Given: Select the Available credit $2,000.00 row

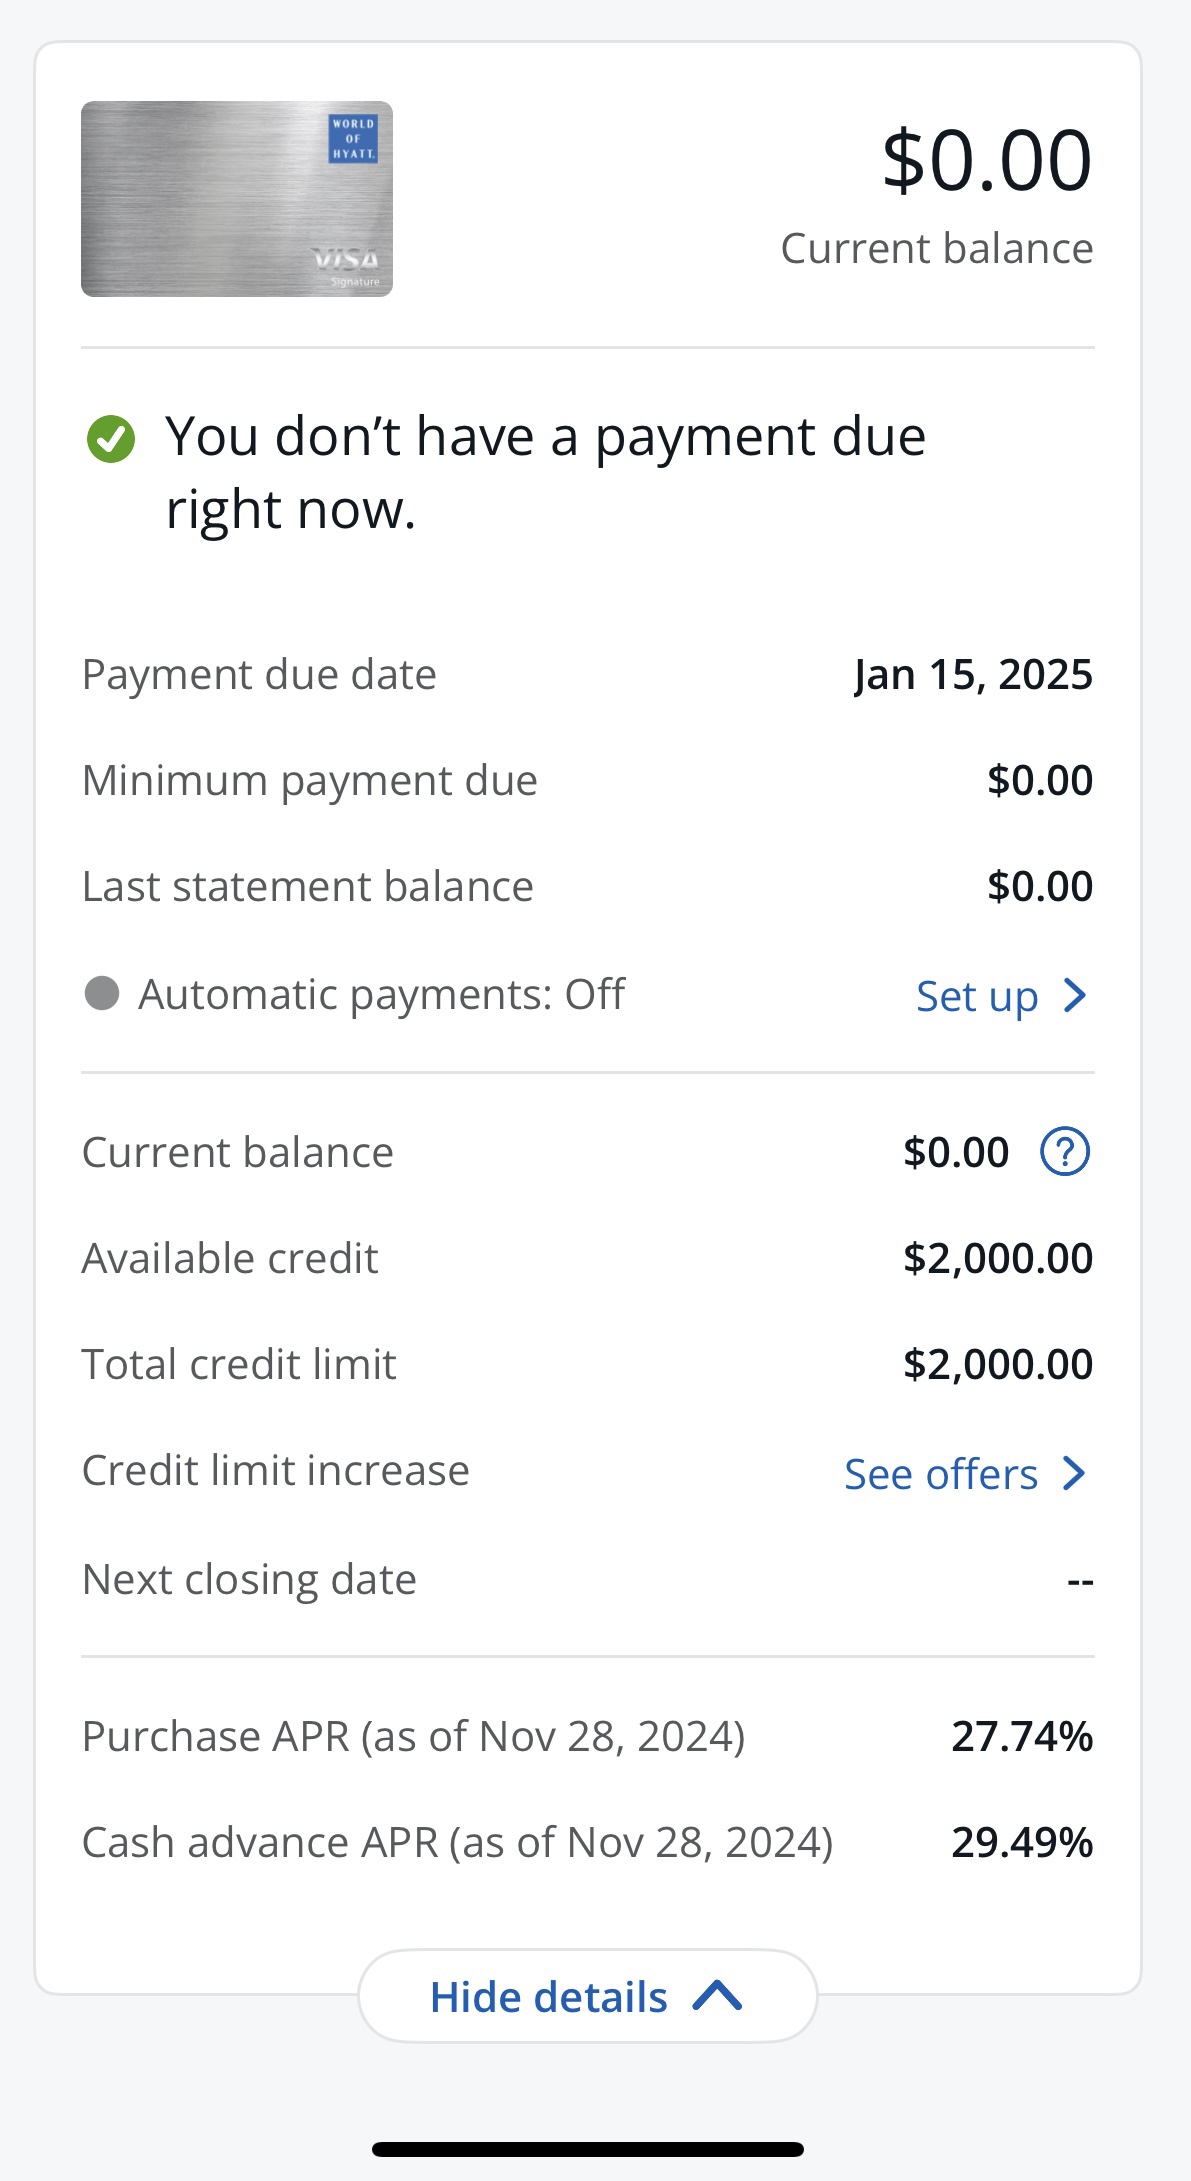Looking at the screenshot, I should [588, 1258].
